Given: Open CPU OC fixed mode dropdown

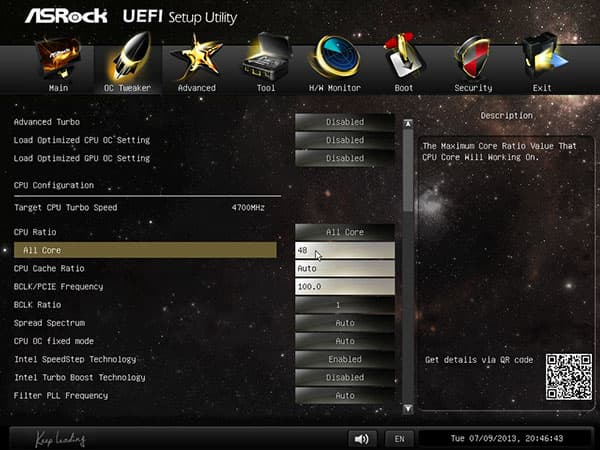Looking at the screenshot, I should 345,341.
